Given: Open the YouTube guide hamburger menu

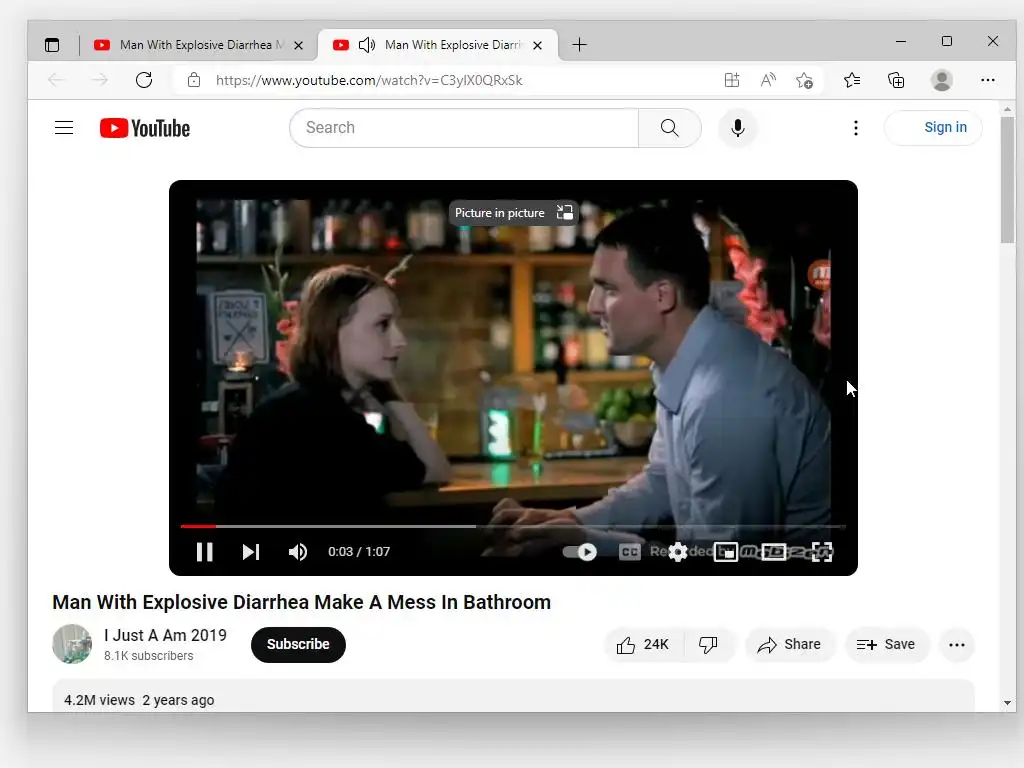Looking at the screenshot, I should click(x=64, y=127).
